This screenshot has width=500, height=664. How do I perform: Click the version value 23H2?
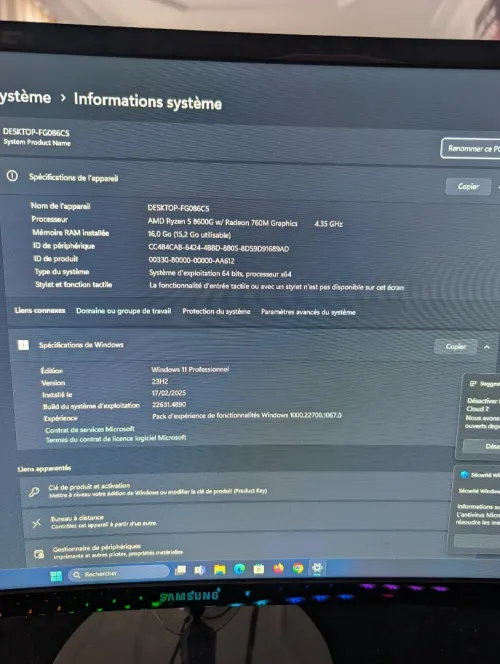tap(160, 381)
